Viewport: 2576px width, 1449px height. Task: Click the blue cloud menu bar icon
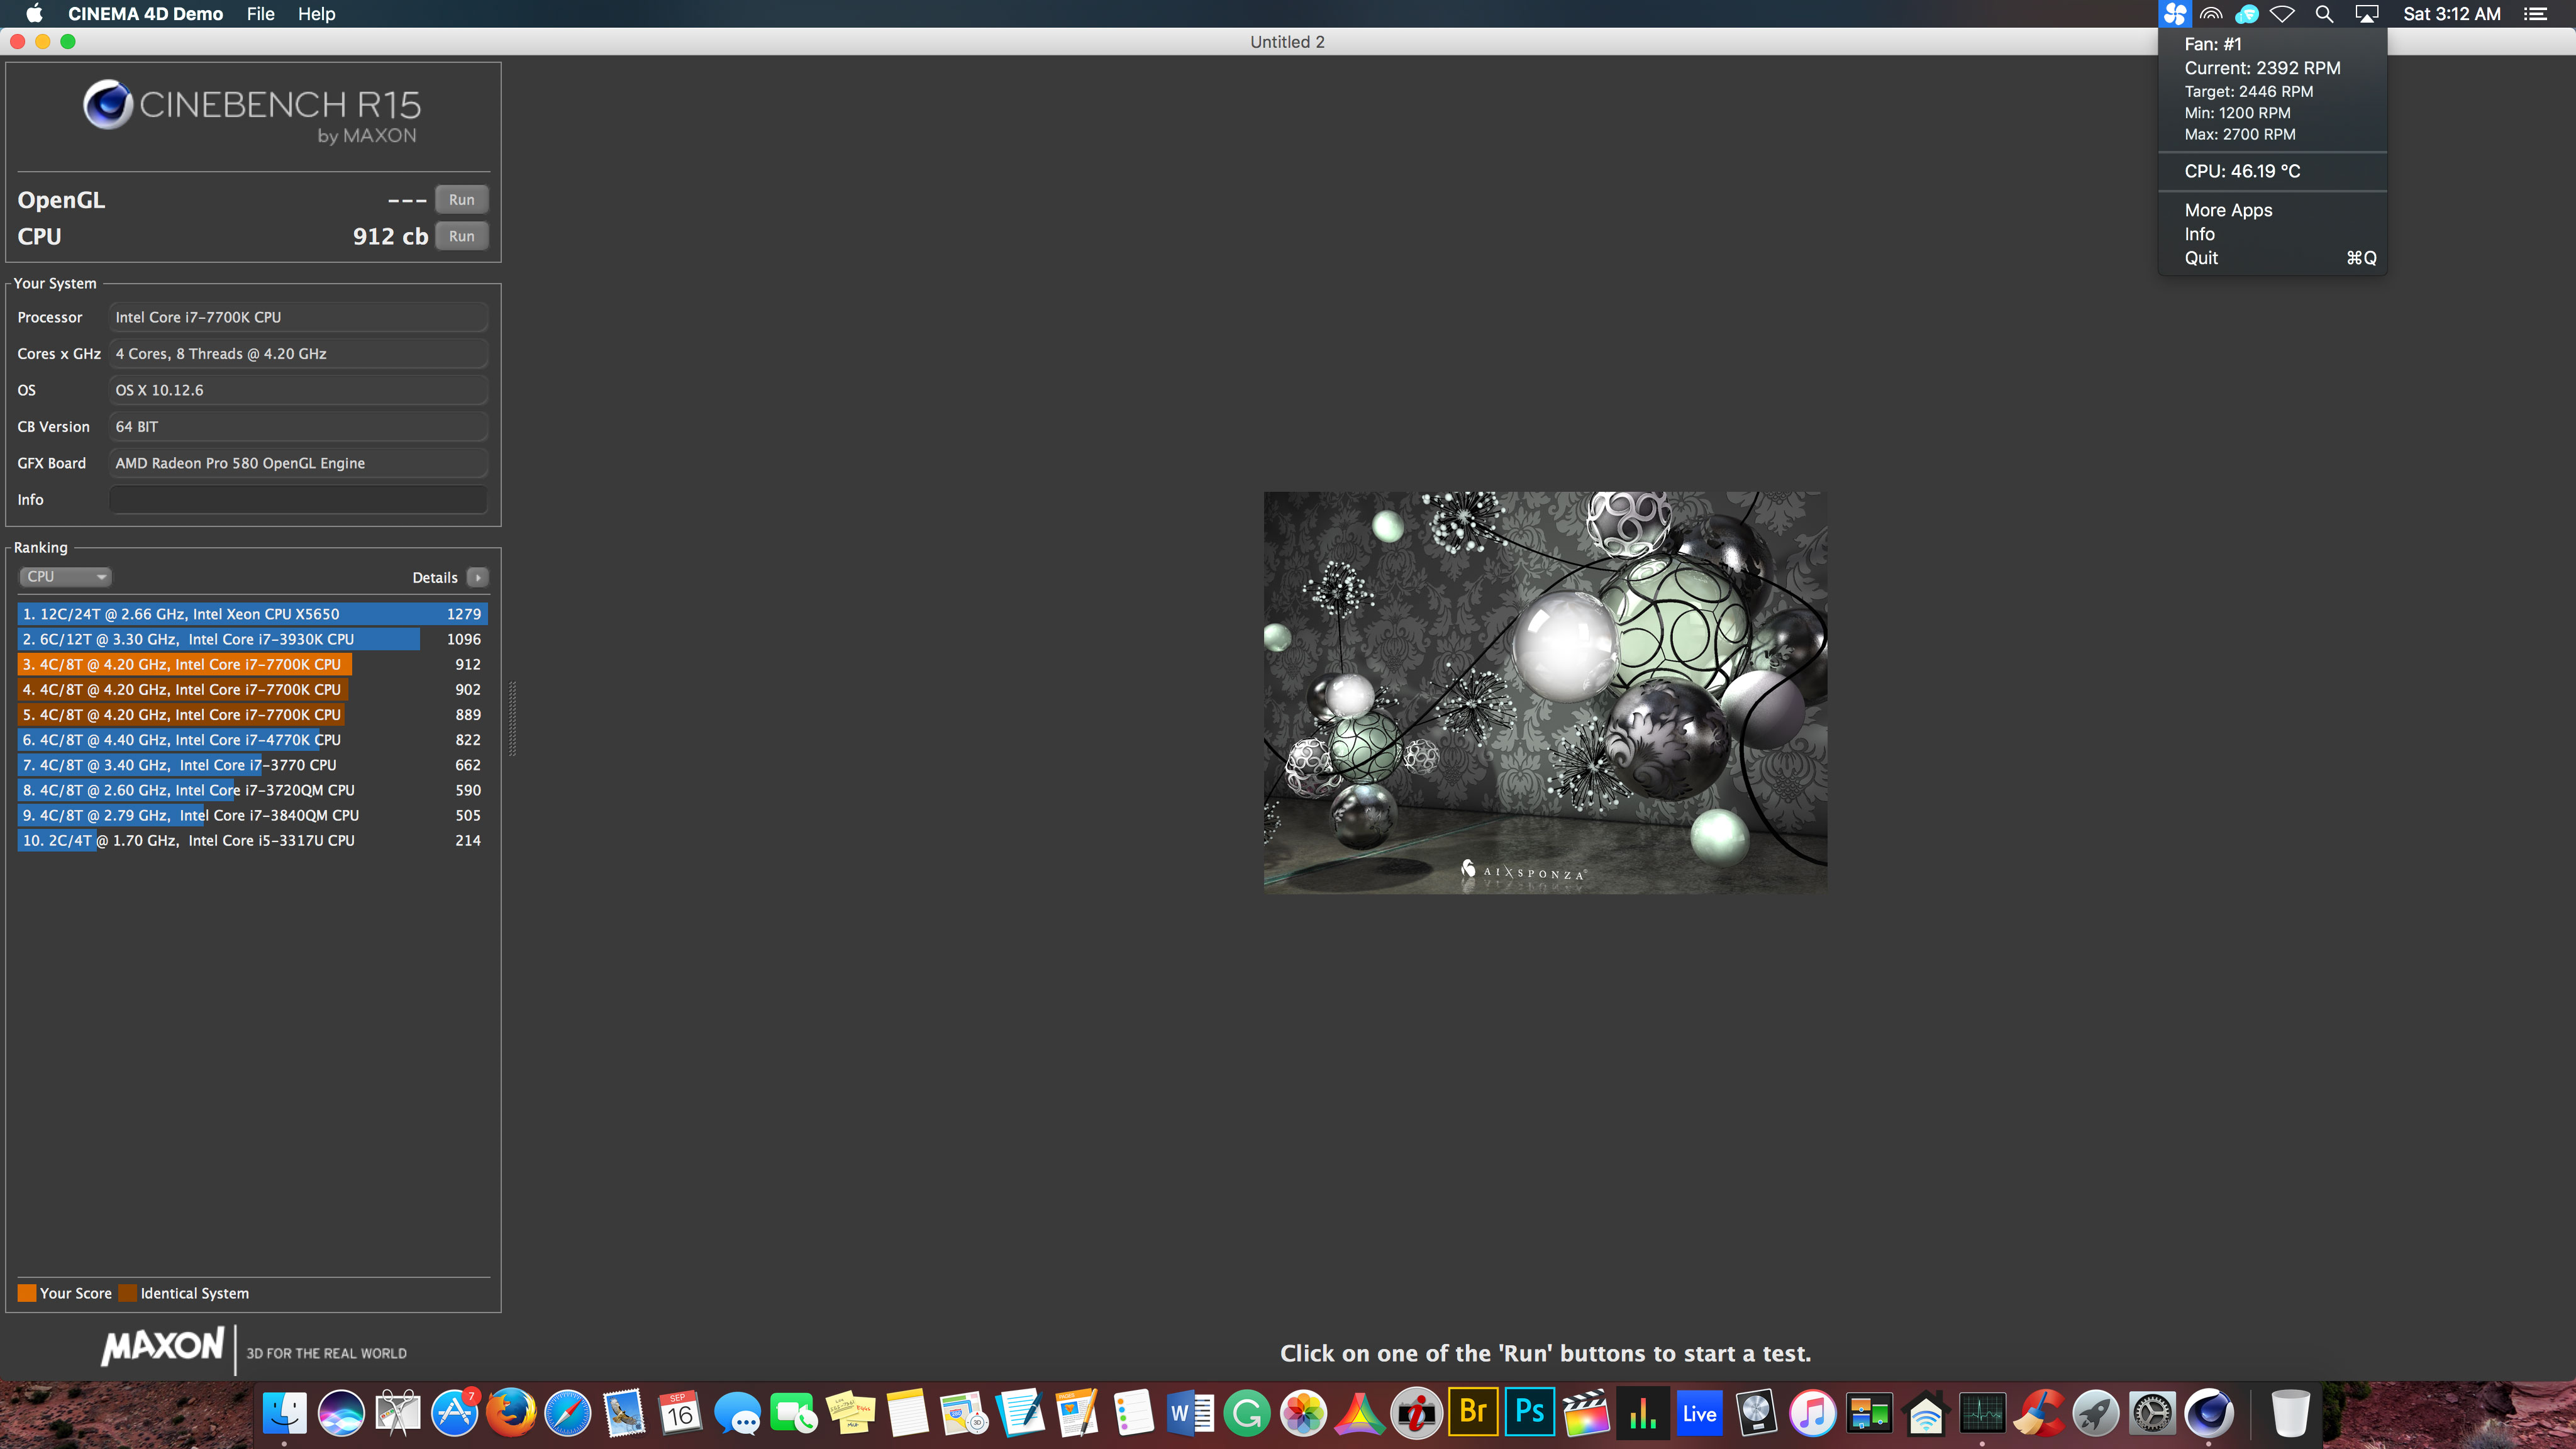pos(2246,14)
